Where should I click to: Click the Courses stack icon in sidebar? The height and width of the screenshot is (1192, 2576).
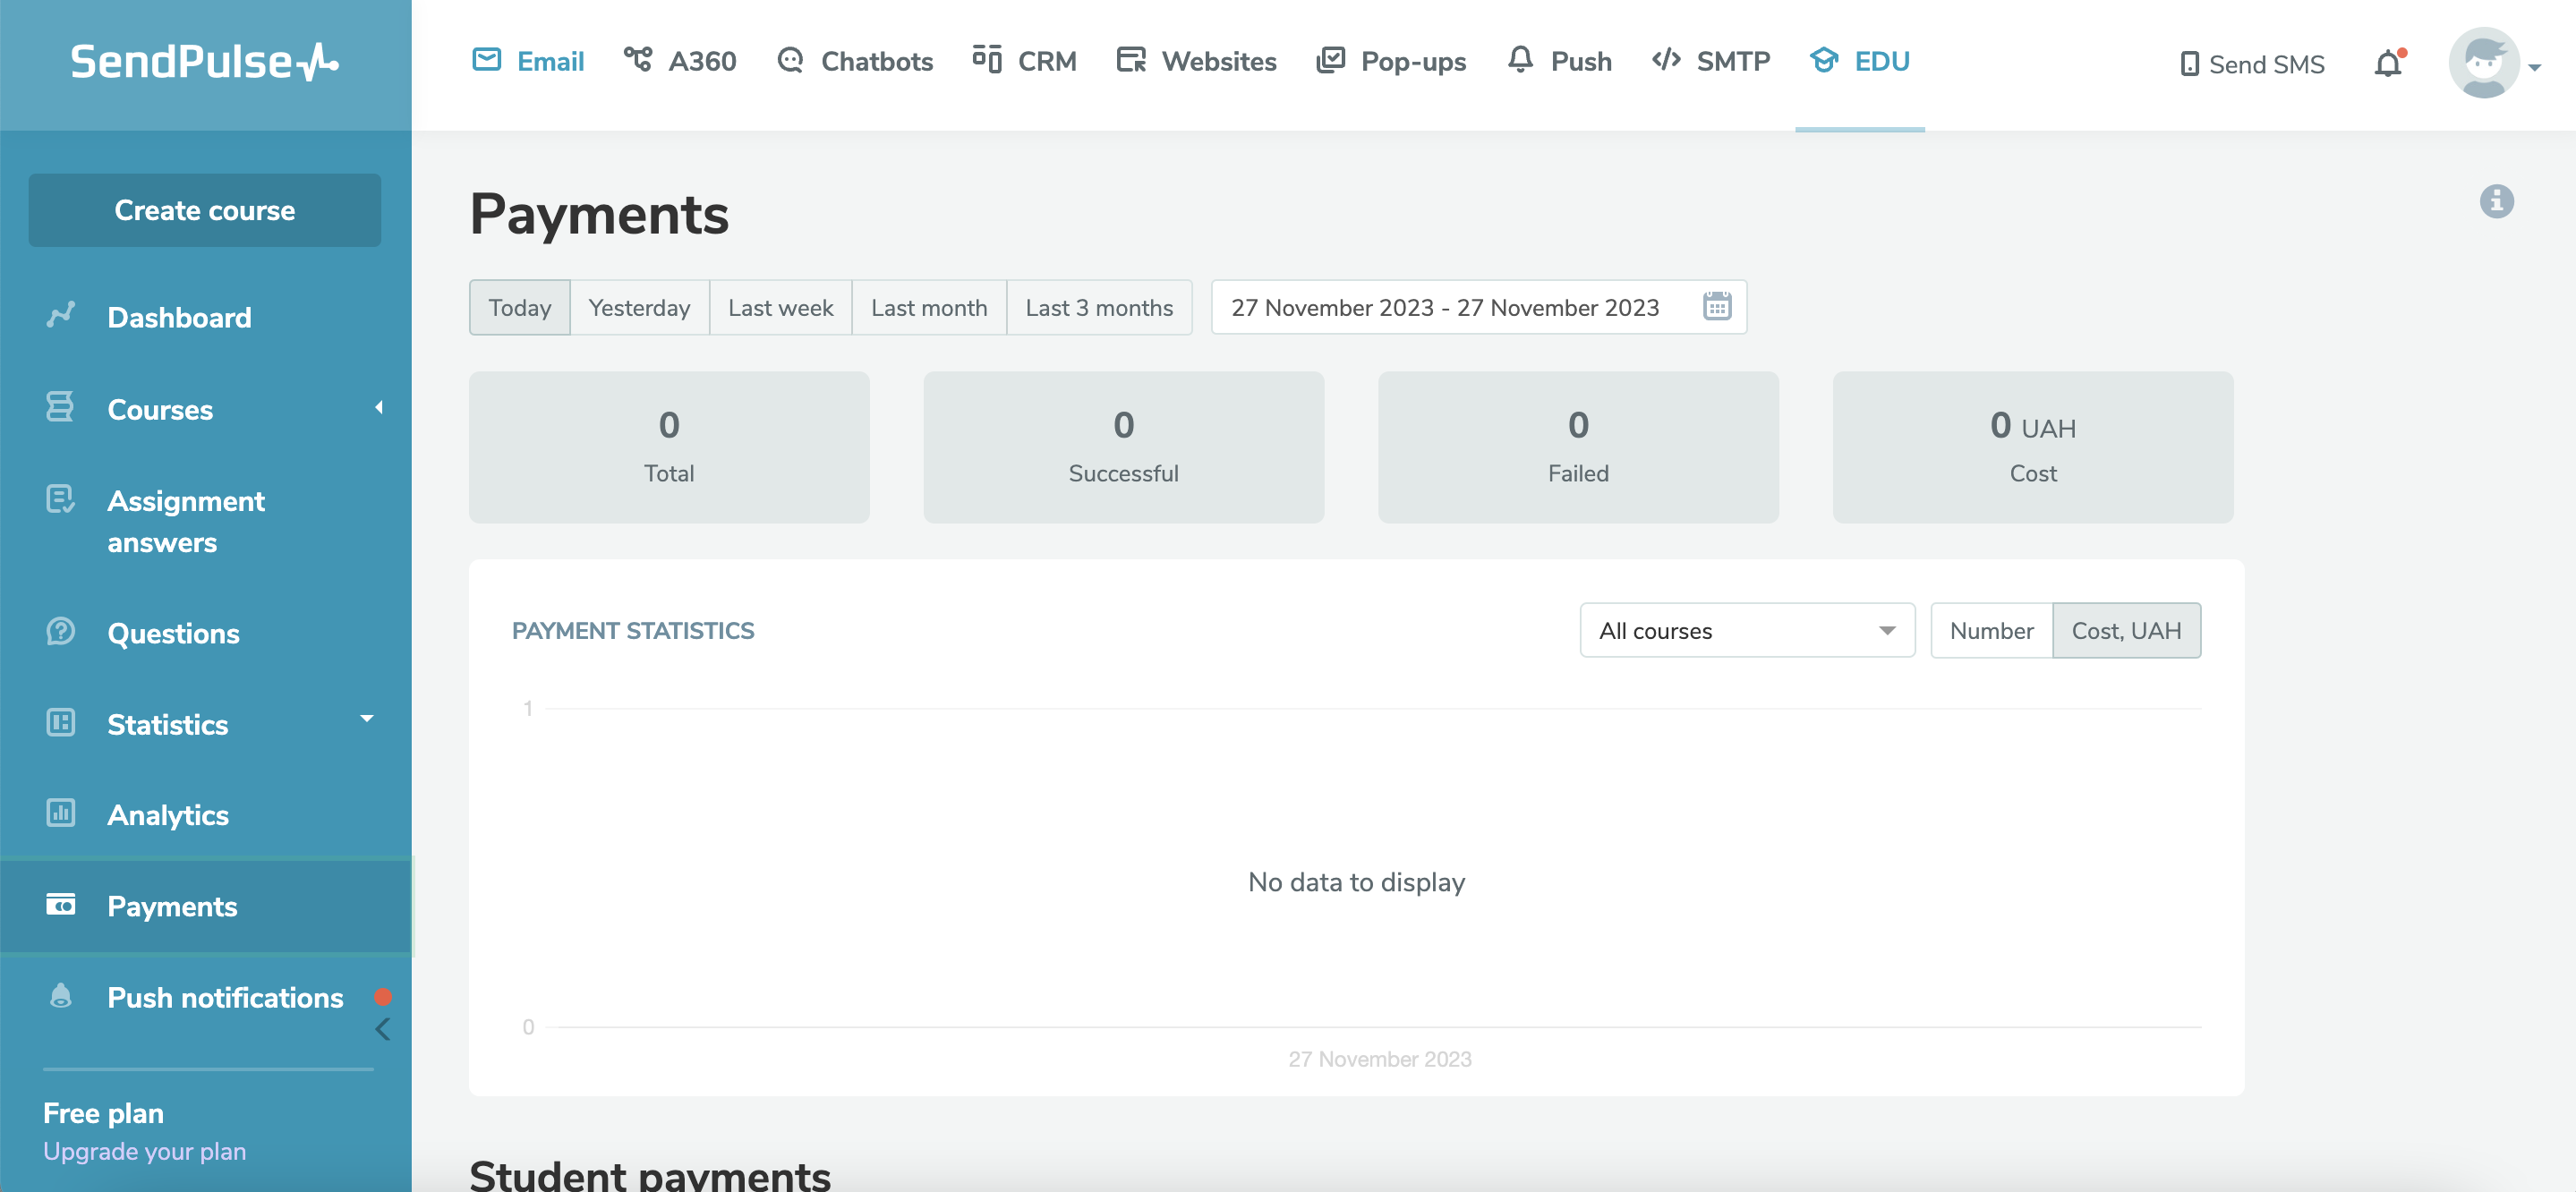point(60,407)
